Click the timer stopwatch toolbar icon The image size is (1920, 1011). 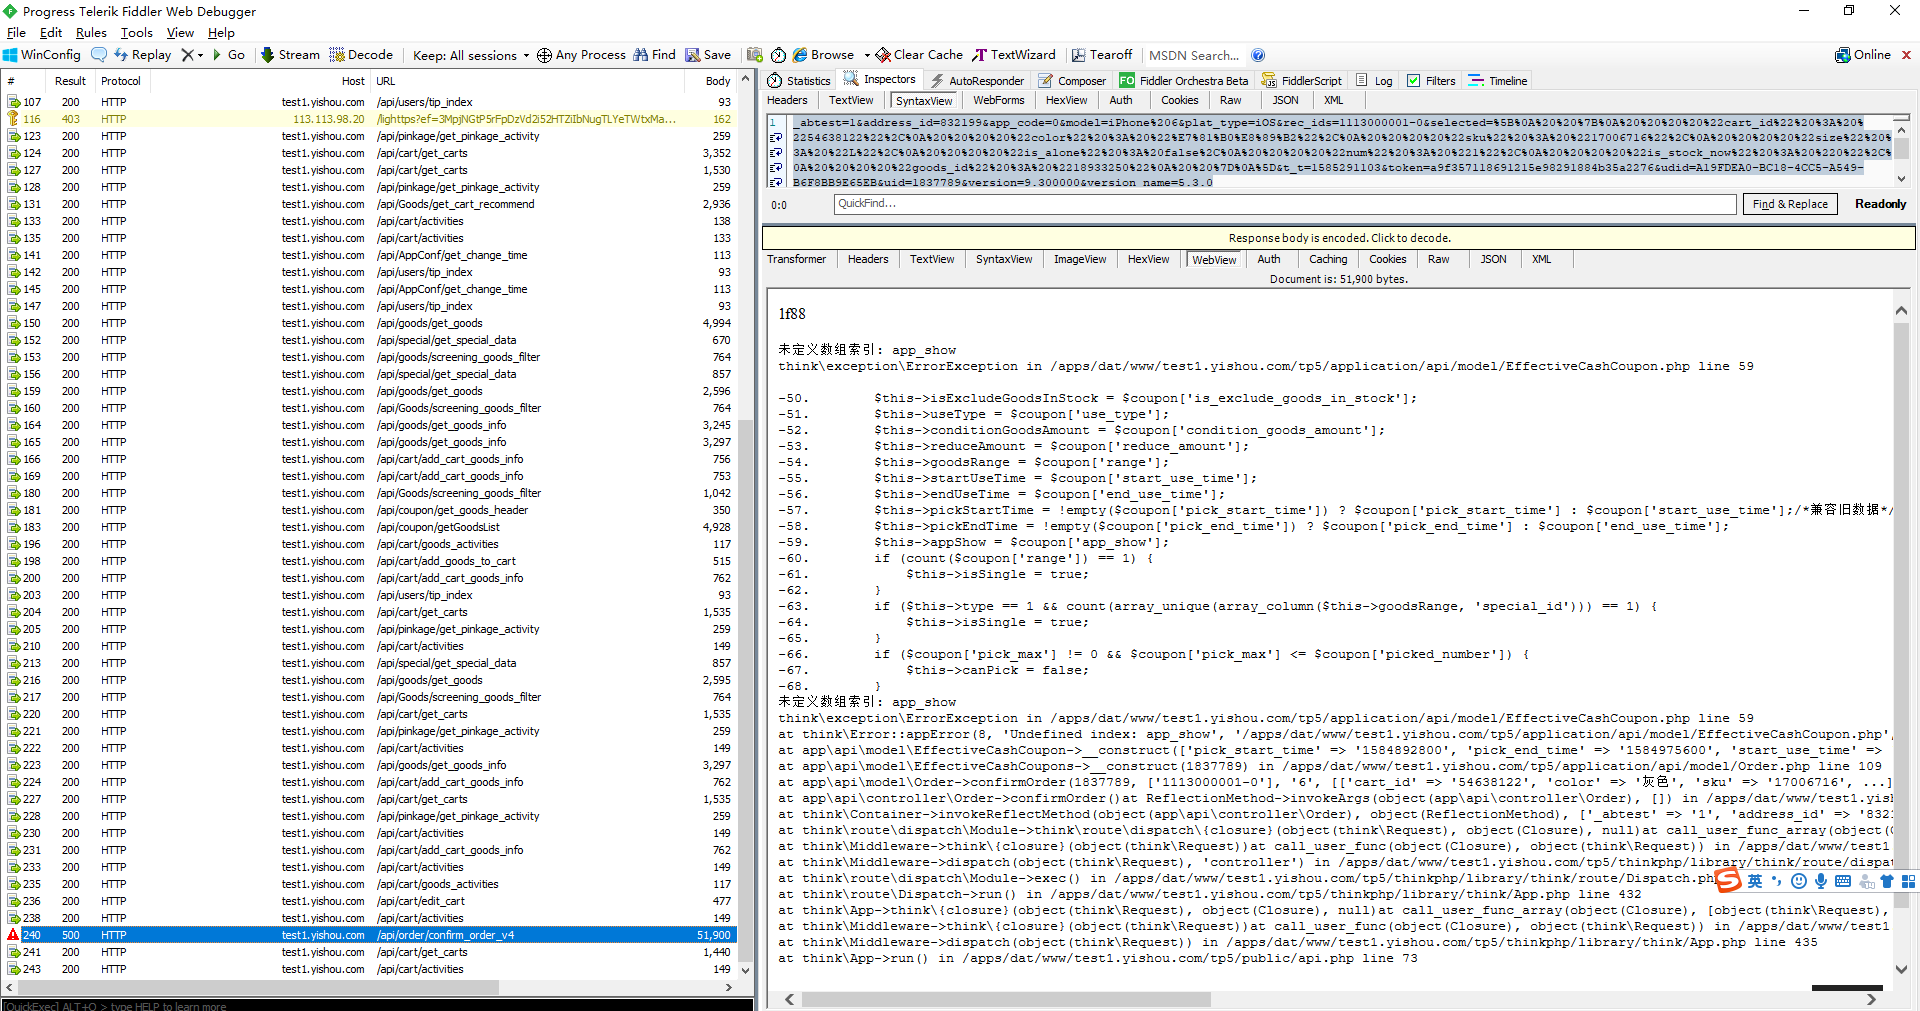(x=778, y=55)
